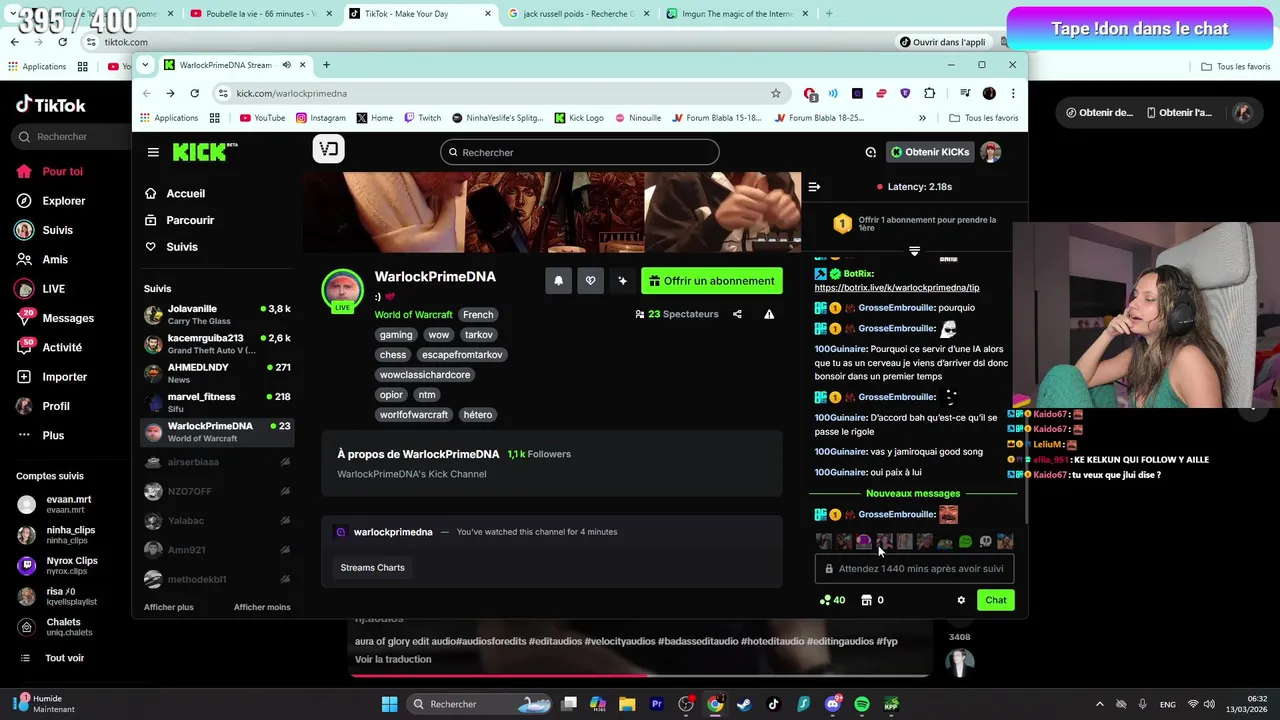The height and width of the screenshot is (720, 1280).
Task: Click the WarlockPrimeDNA streamer avatar
Action: point(342,289)
